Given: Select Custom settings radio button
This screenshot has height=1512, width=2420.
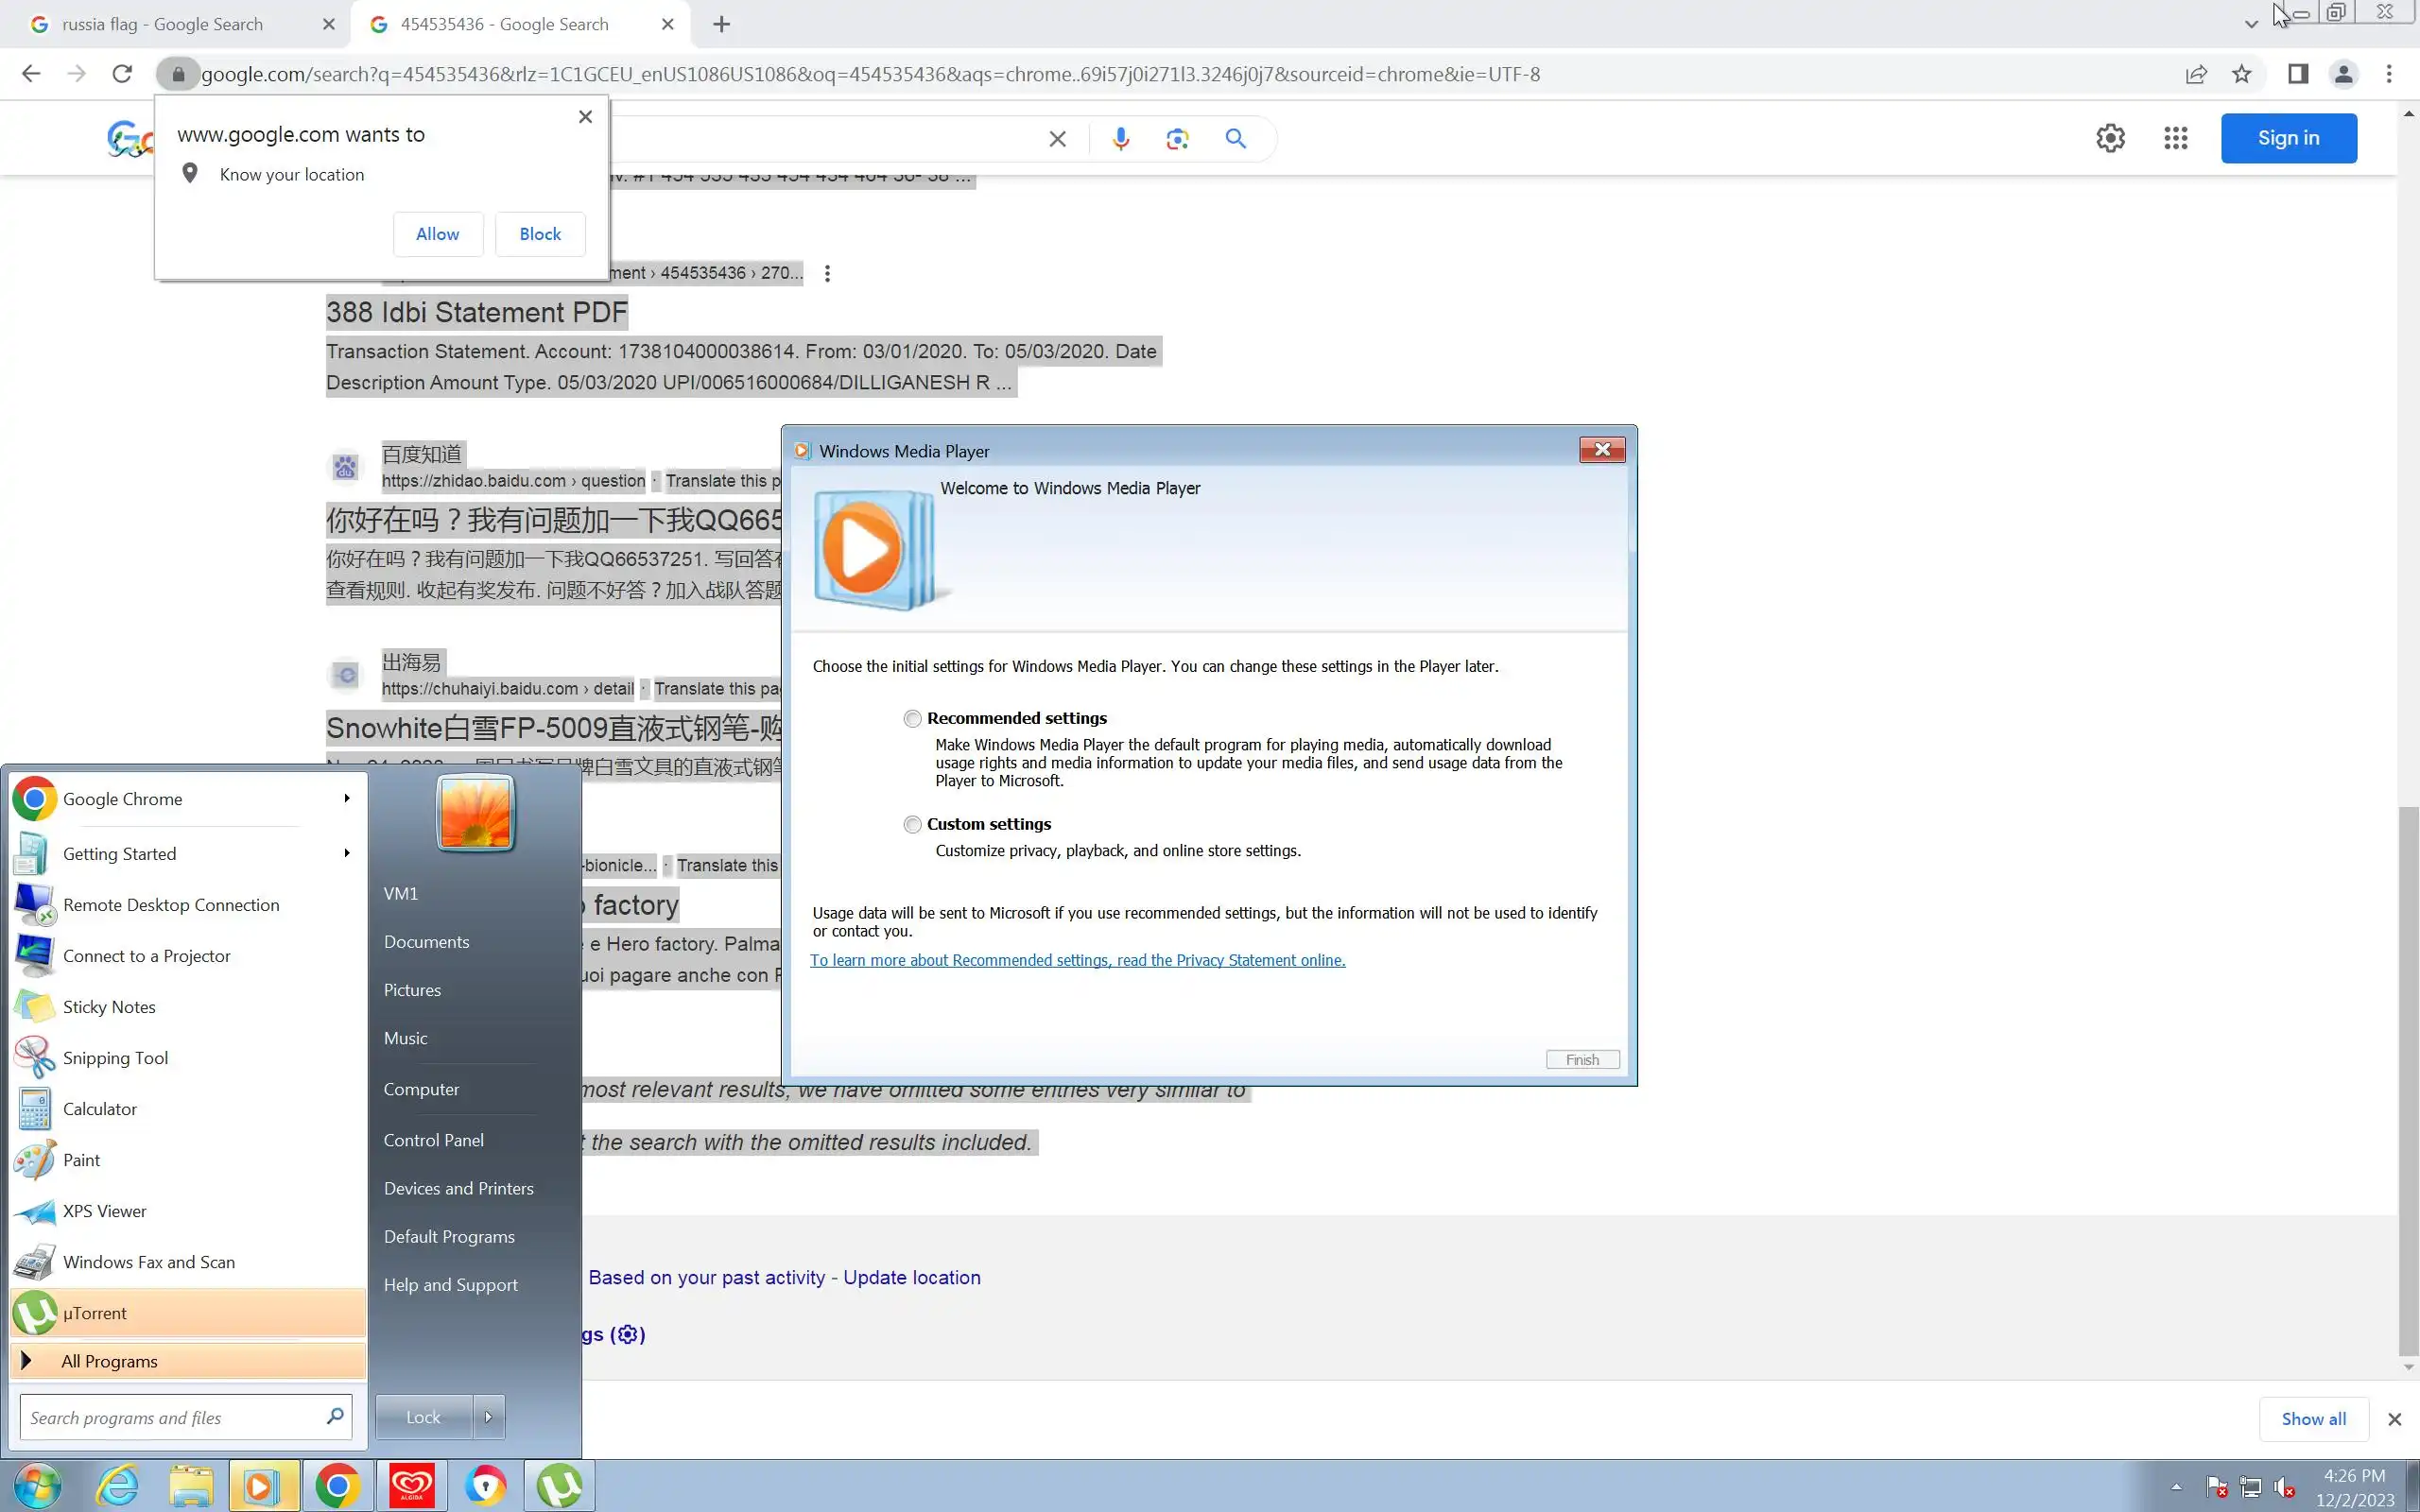Looking at the screenshot, I should 912,825.
